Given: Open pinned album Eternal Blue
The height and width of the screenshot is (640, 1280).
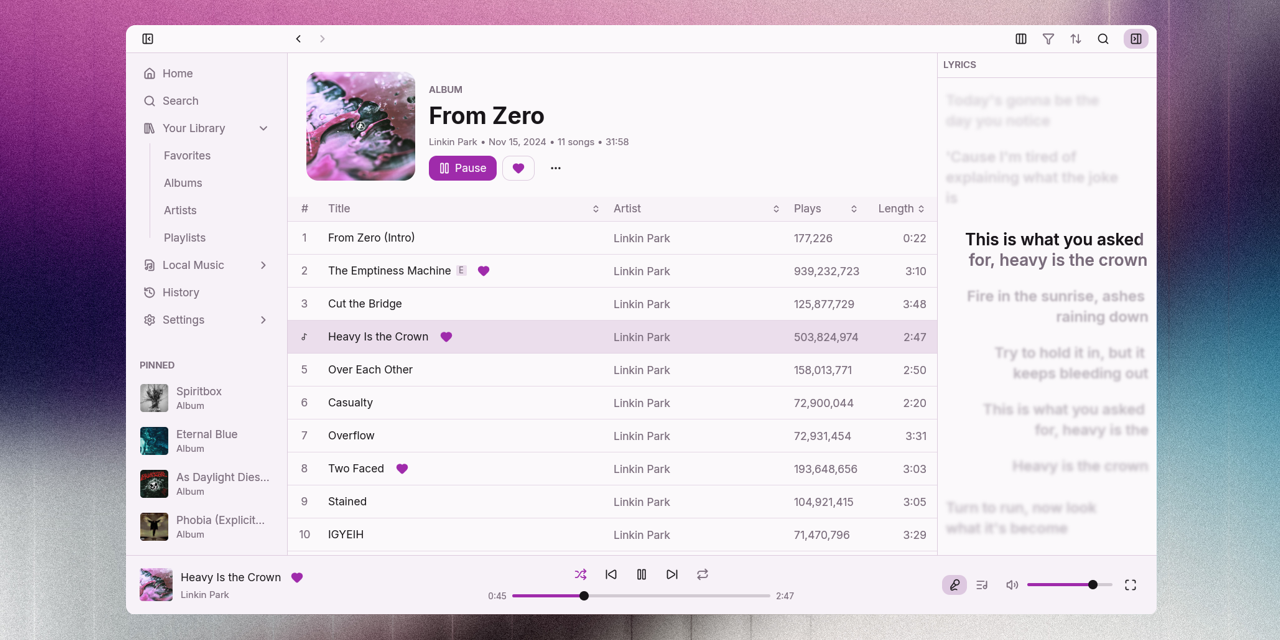Looking at the screenshot, I should 206,441.
